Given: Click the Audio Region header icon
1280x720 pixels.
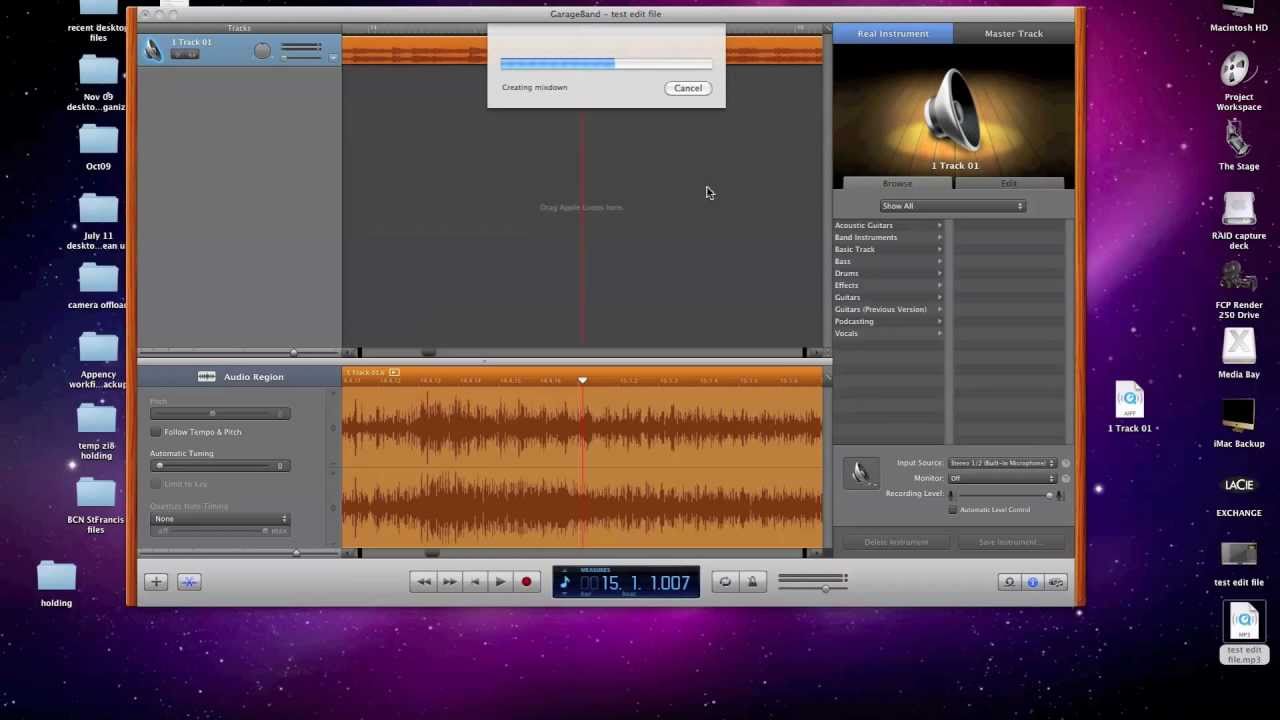Looking at the screenshot, I should point(207,377).
